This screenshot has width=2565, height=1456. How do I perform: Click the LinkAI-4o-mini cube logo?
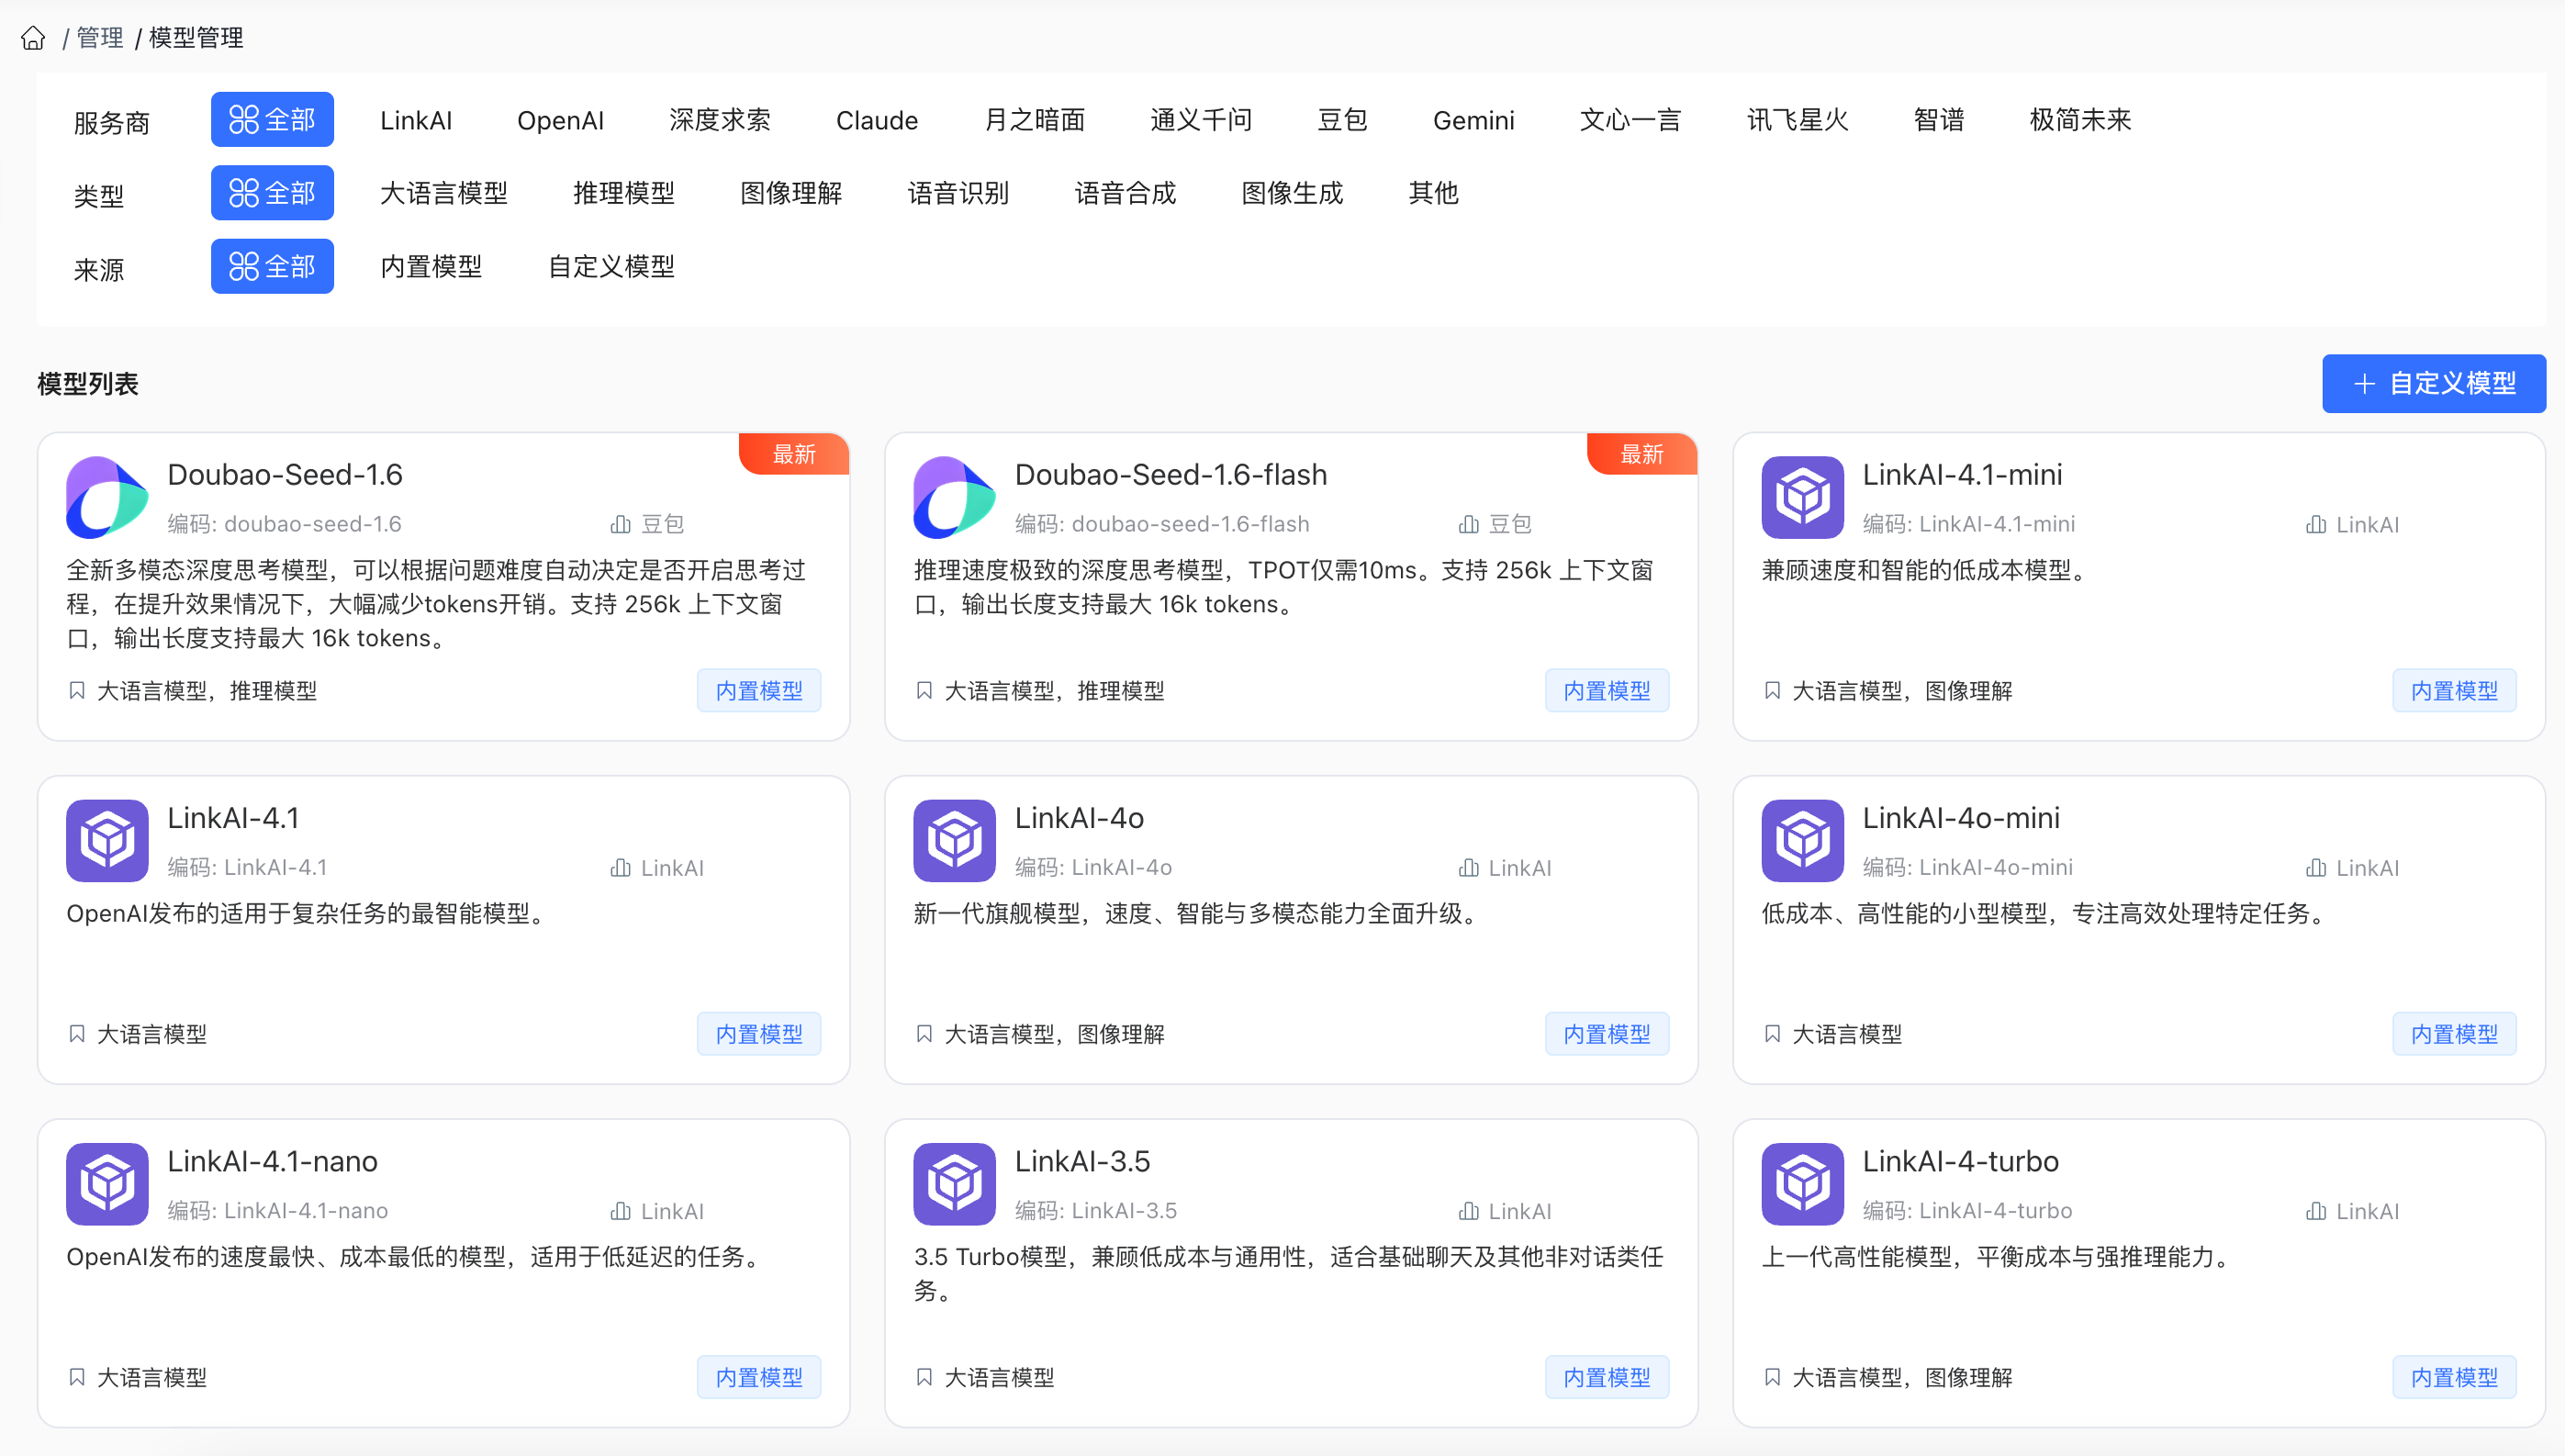1802,840
